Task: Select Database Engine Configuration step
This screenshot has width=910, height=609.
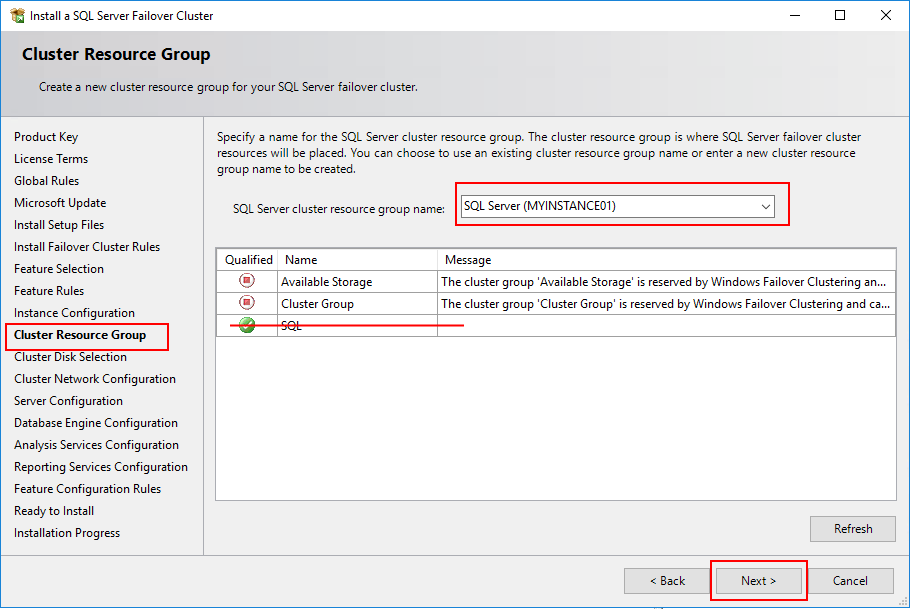Action: coord(96,423)
